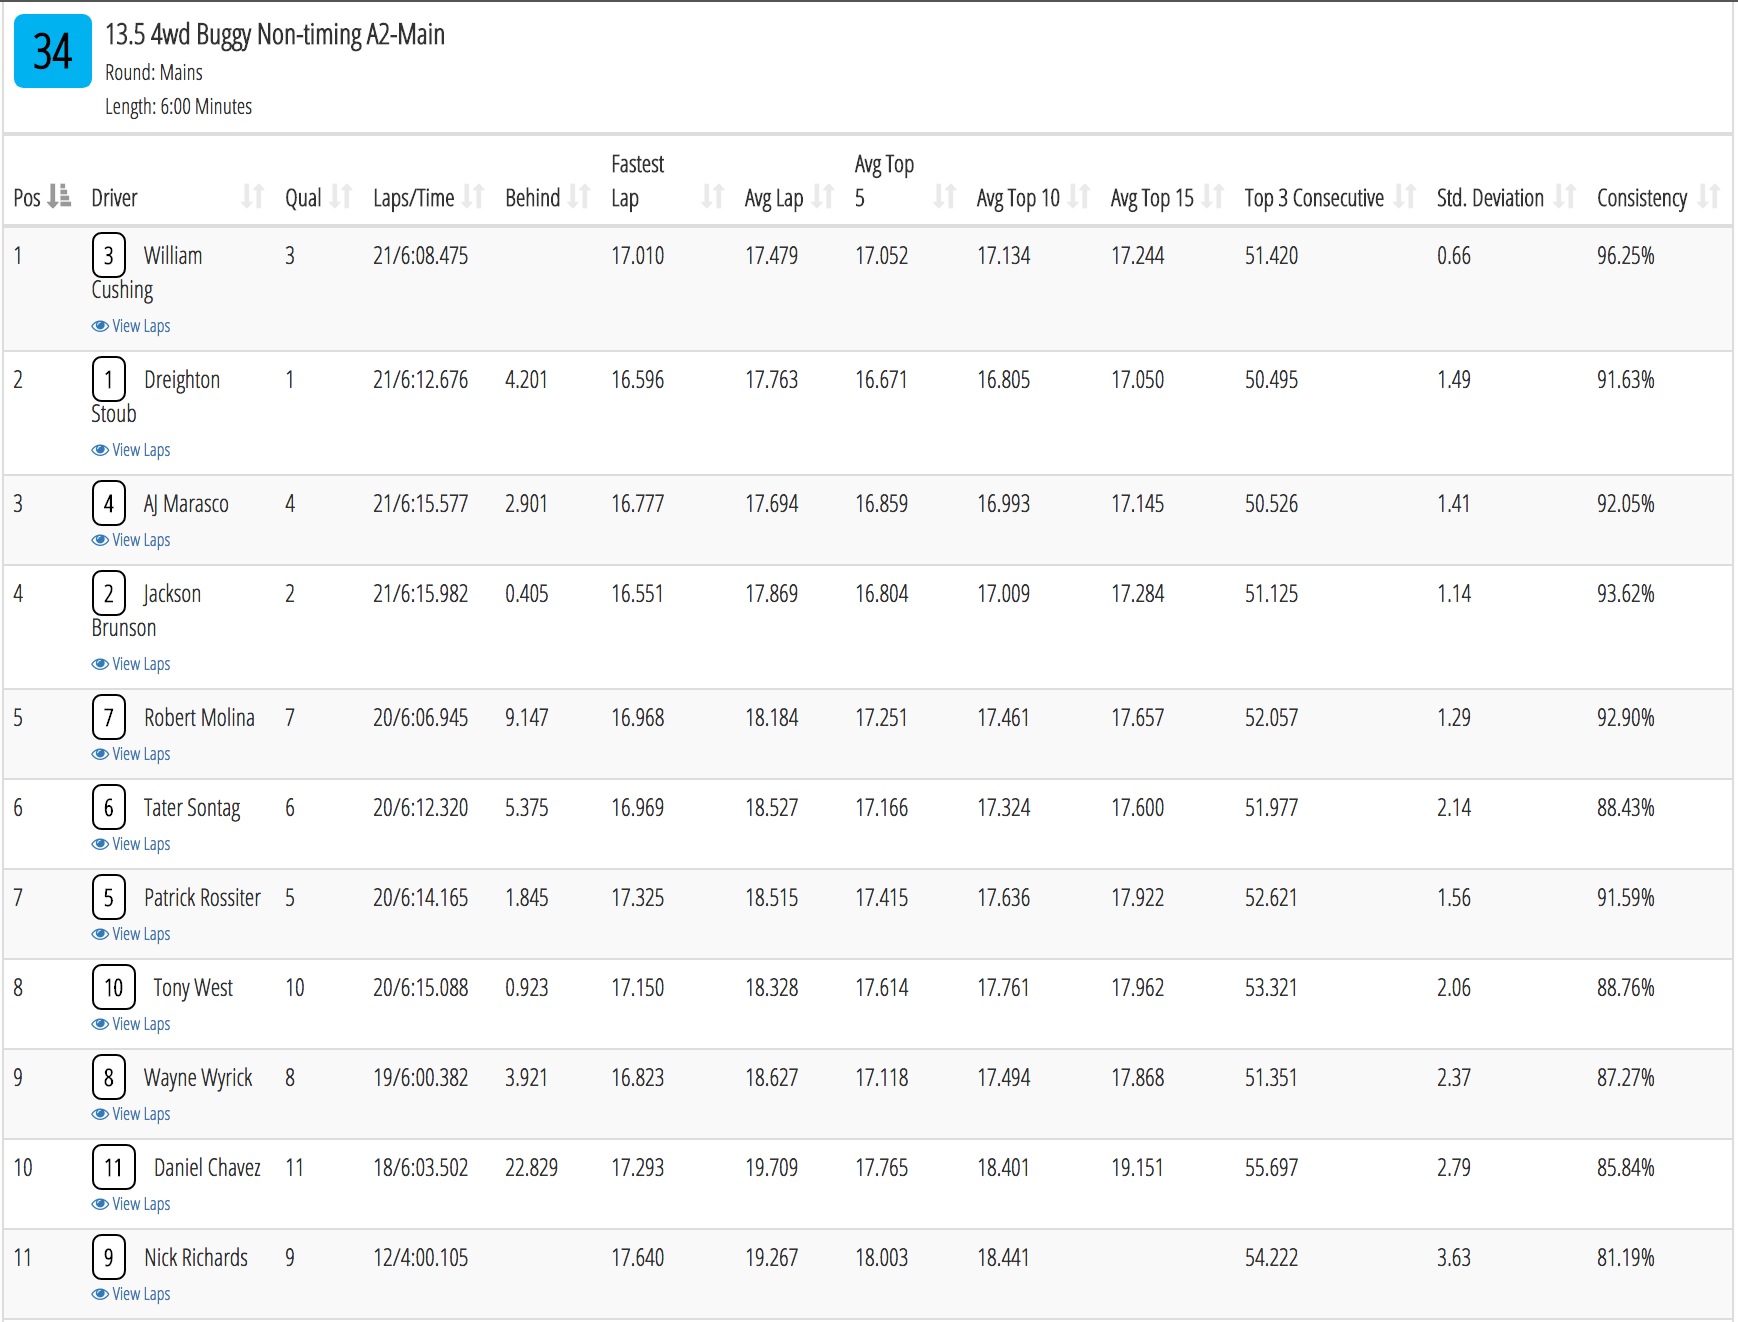The image size is (1738, 1322).
Task: Click the Consistency column header label
Action: tap(1642, 198)
